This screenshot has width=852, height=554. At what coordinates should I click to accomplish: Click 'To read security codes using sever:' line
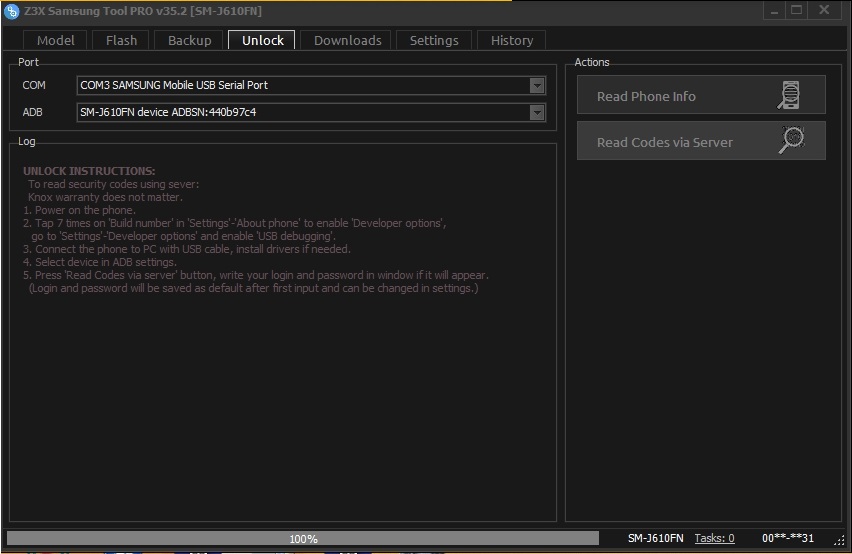(114, 184)
